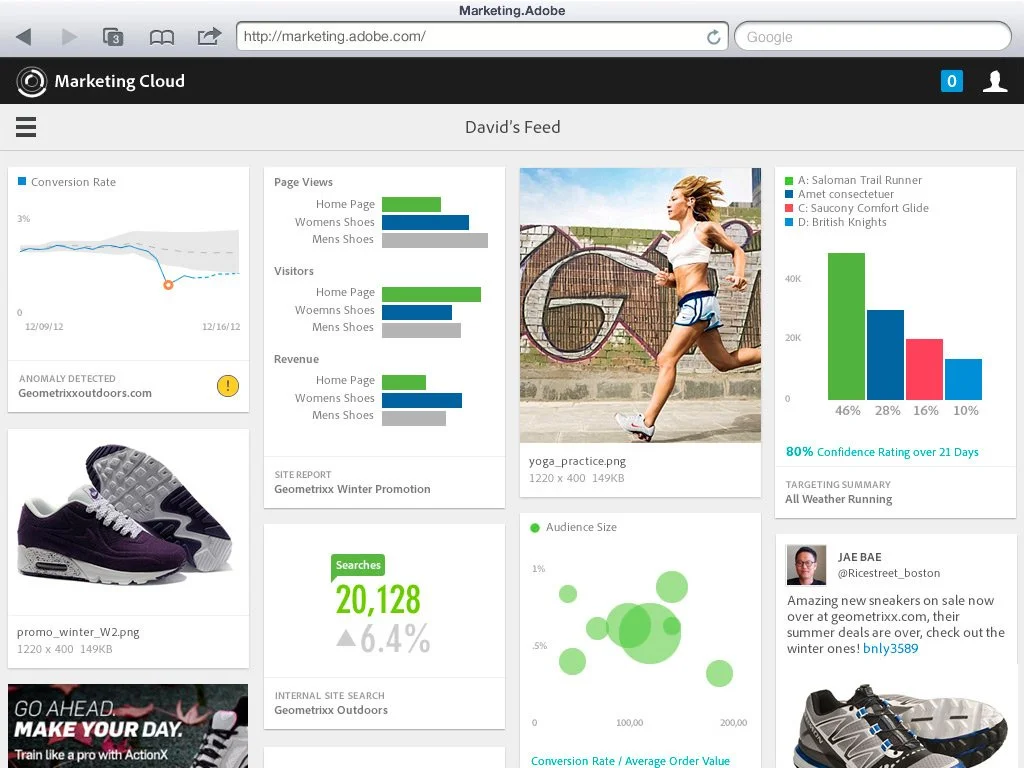Click the orange anomaly point on chart

click(x=168, y=285)
